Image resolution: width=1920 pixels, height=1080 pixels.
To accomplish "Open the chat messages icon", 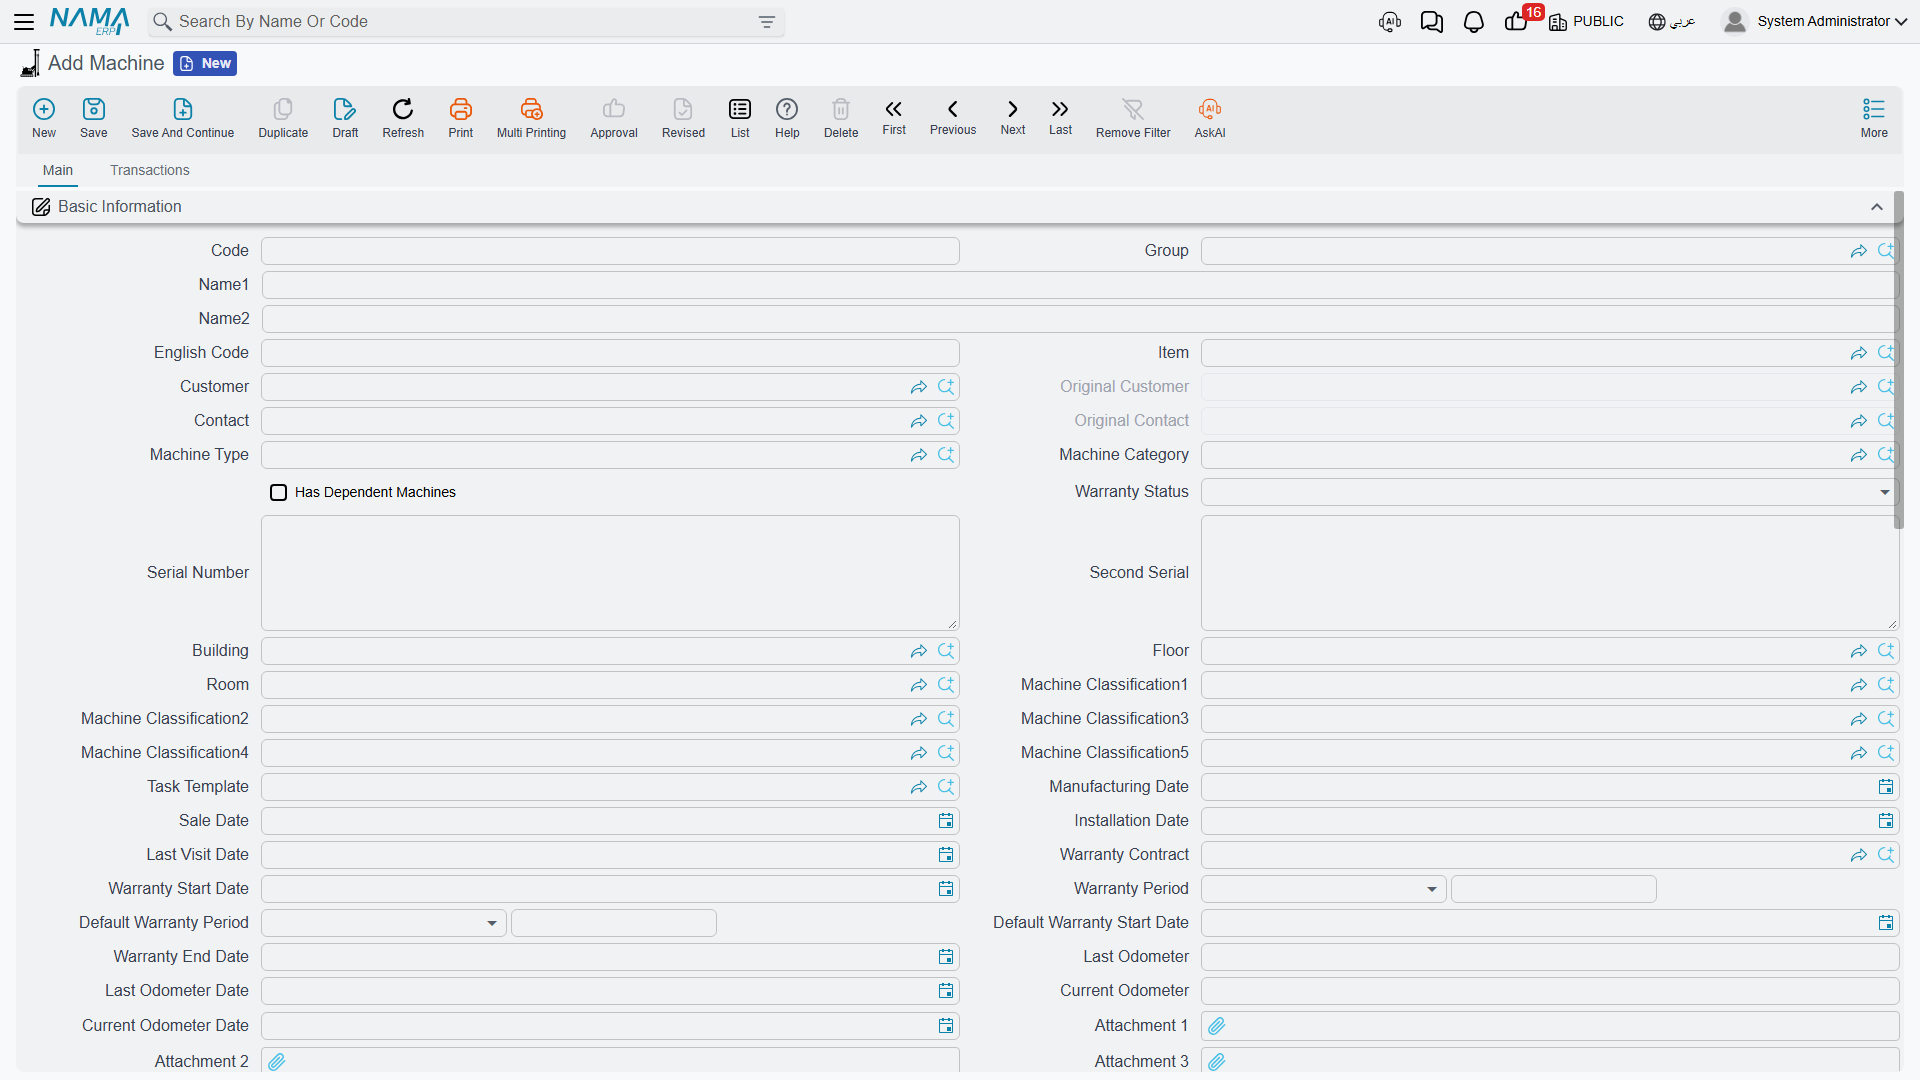I will coord(1432,22).
